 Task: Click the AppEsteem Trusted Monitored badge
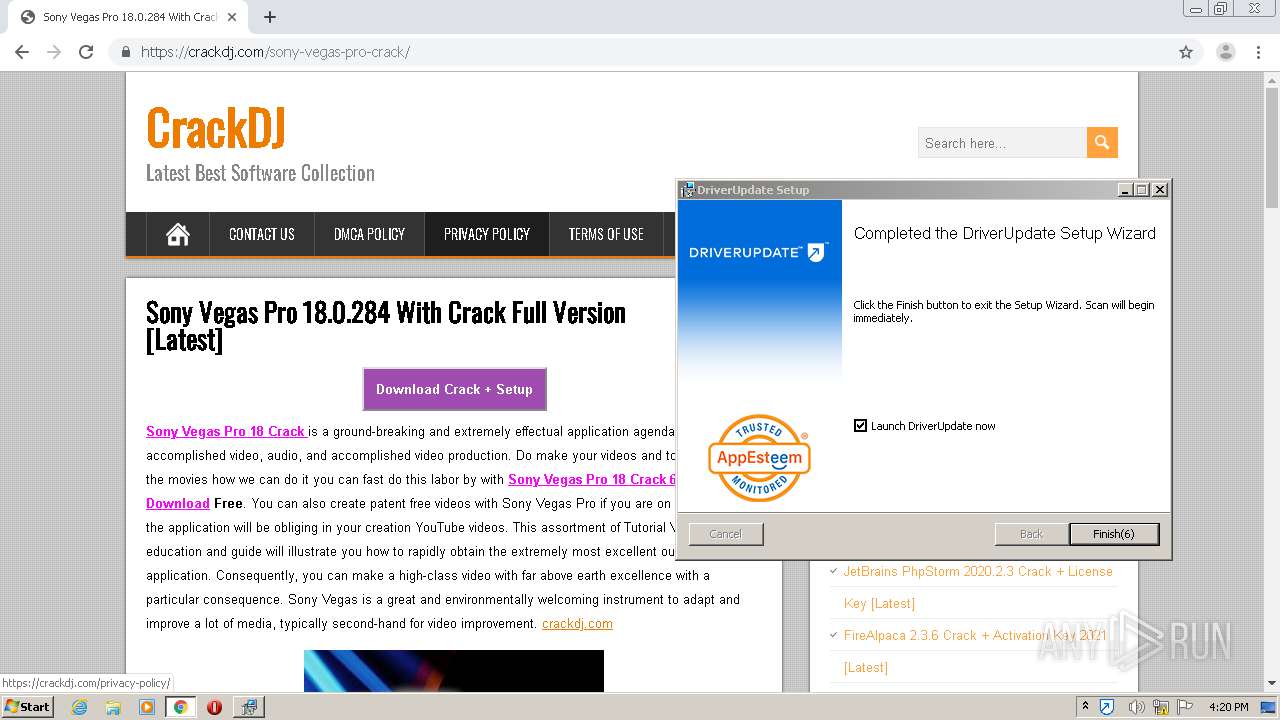pos(759,458)
